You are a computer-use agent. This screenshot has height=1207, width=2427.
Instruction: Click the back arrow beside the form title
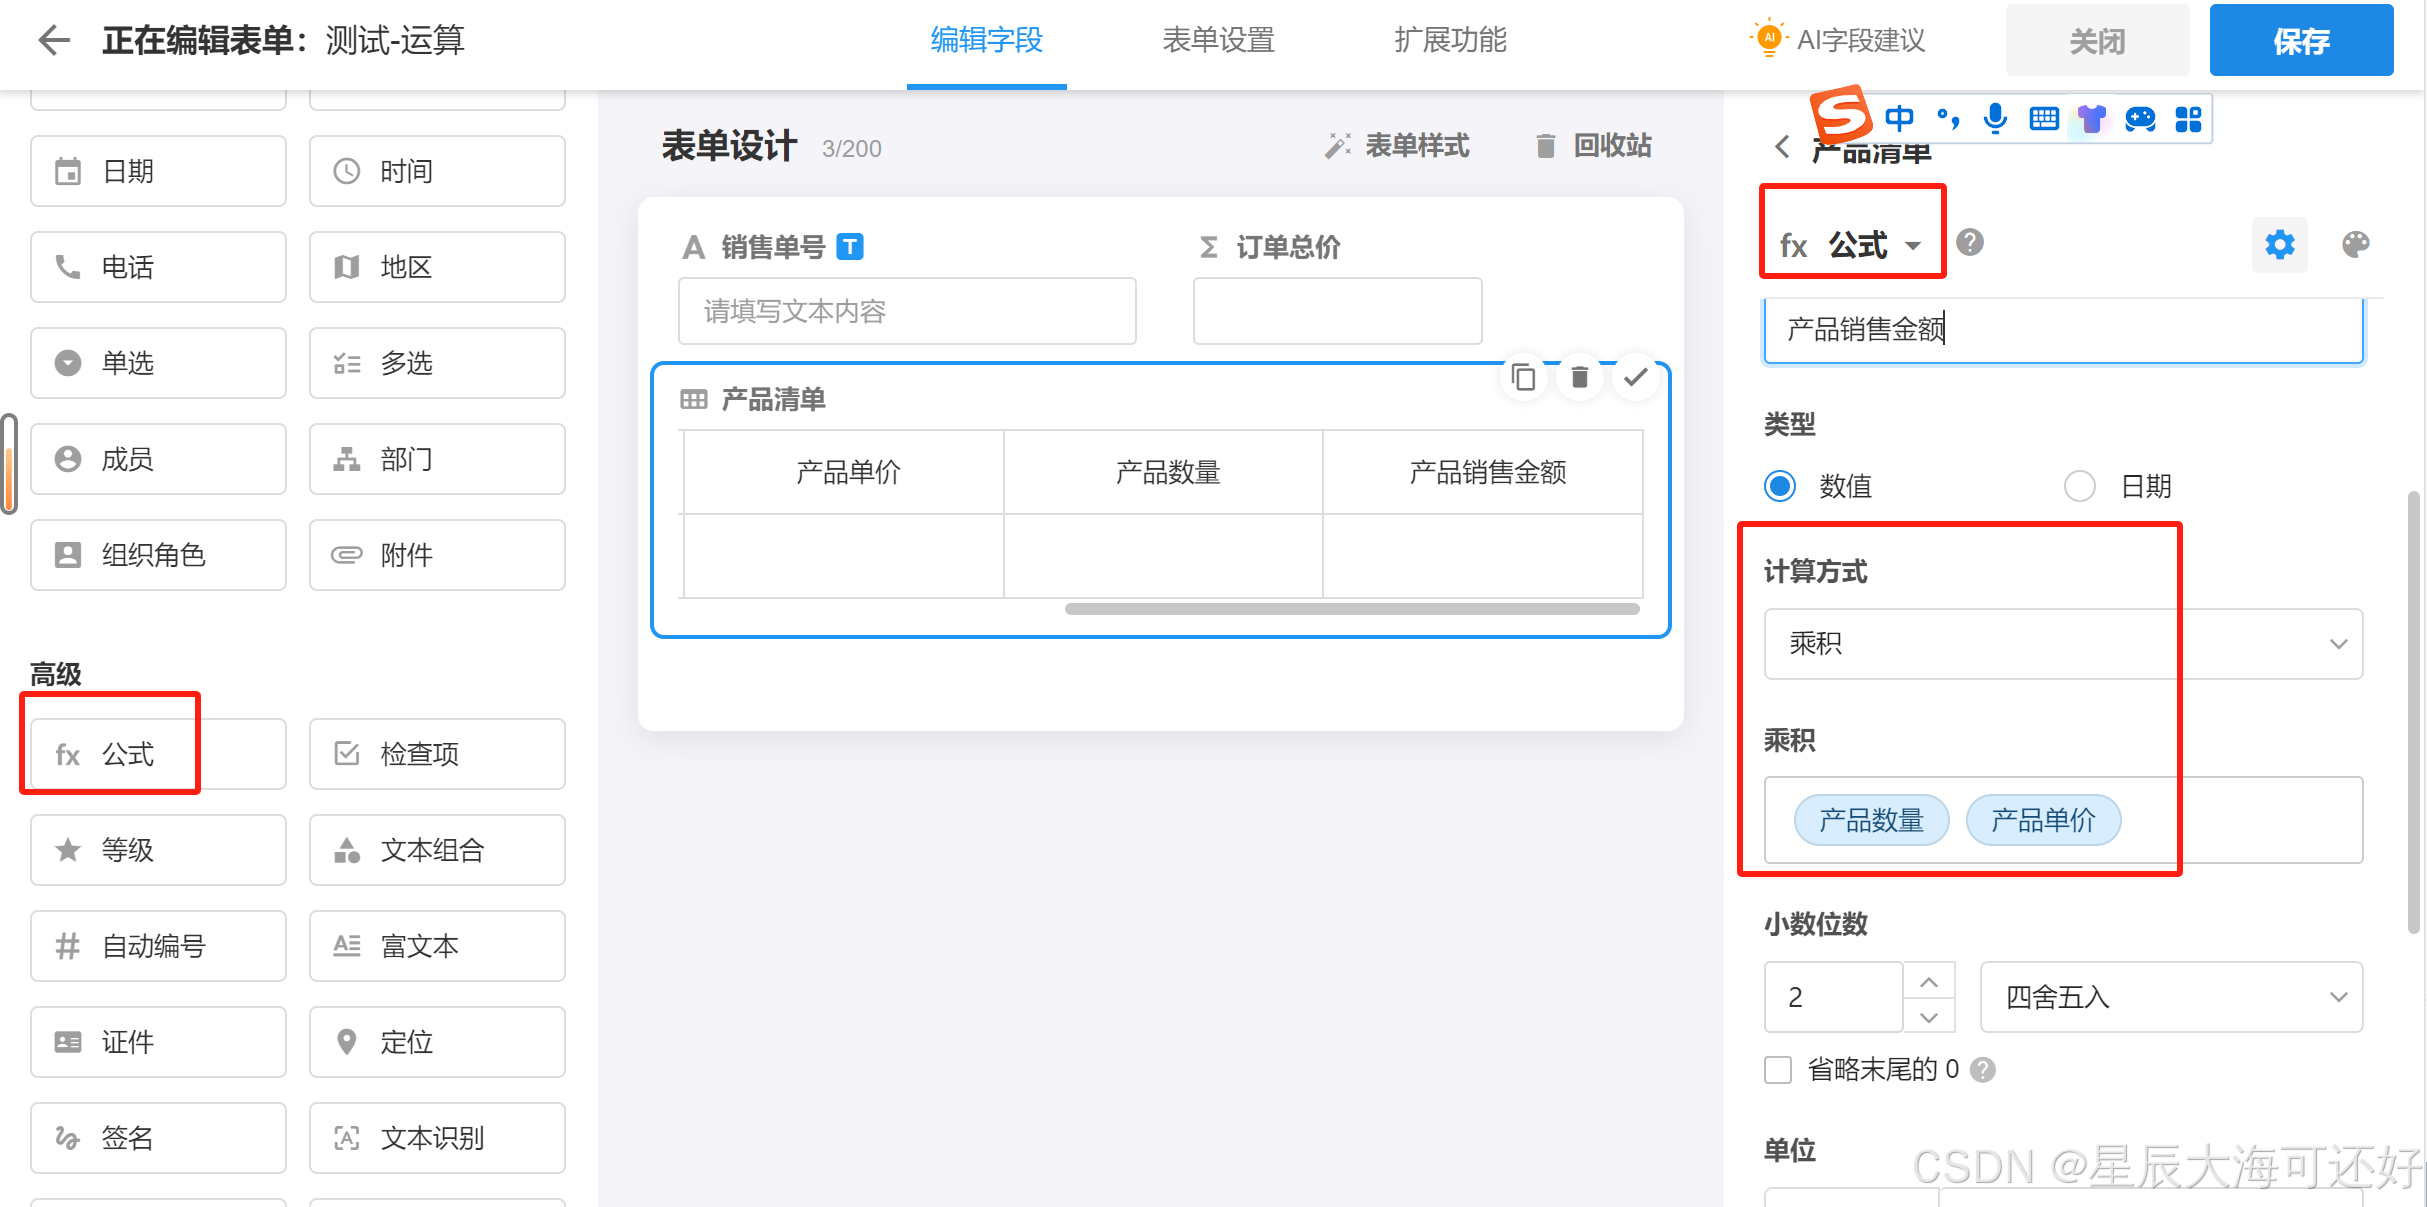(54, 40)
